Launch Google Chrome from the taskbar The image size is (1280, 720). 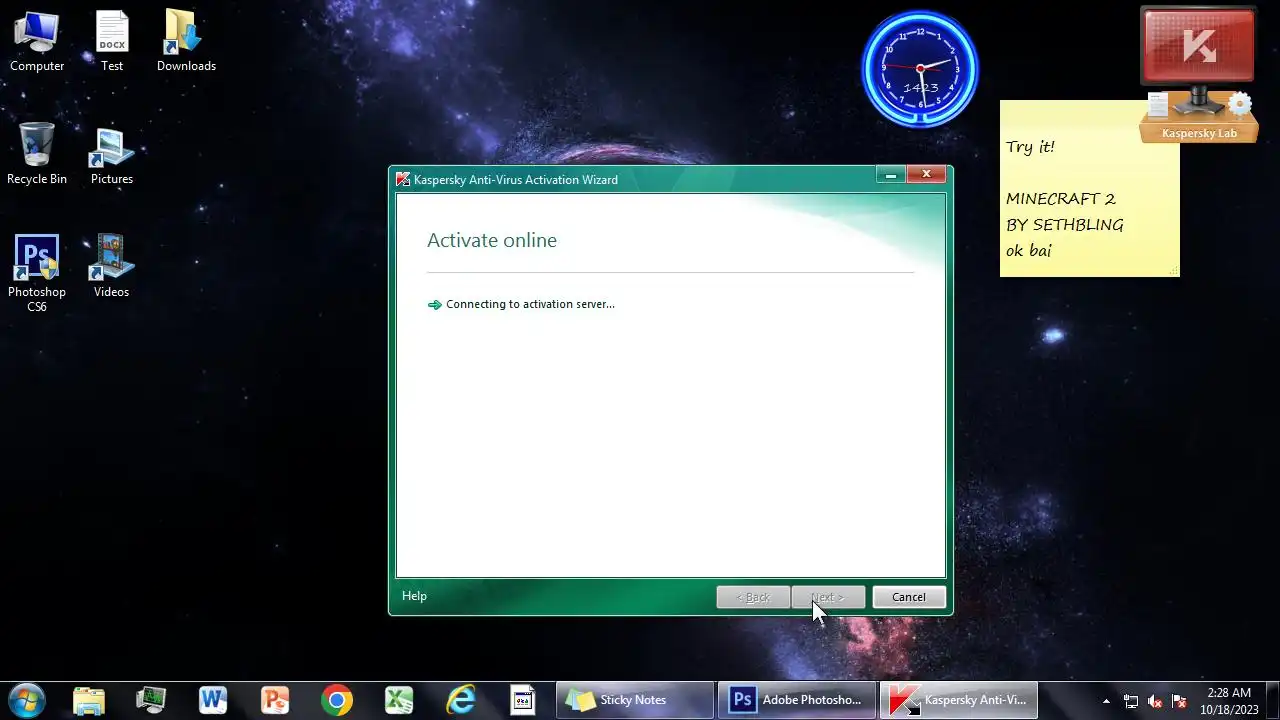[x=337, y=700]
